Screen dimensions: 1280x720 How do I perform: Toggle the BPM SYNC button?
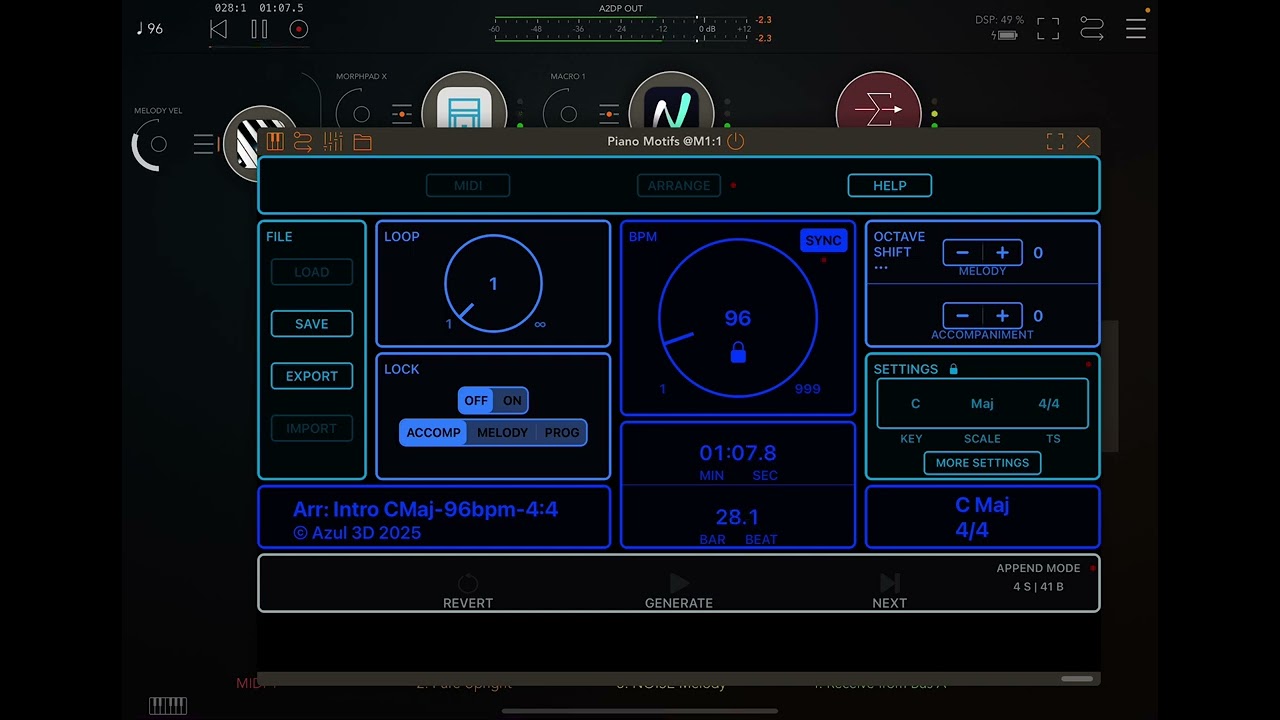[x=823, y=240]
